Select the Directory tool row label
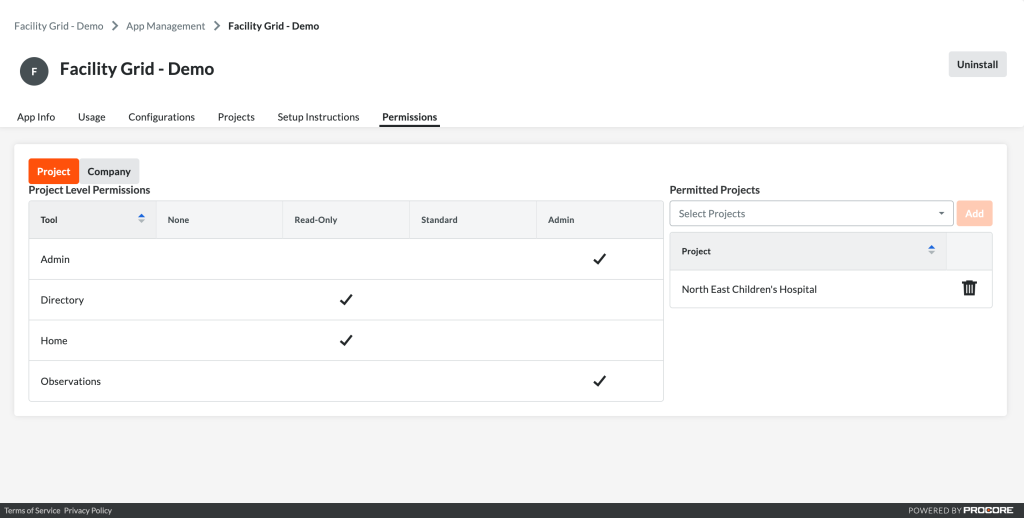This screenshot has height=518, width=1024. [62, 300]
